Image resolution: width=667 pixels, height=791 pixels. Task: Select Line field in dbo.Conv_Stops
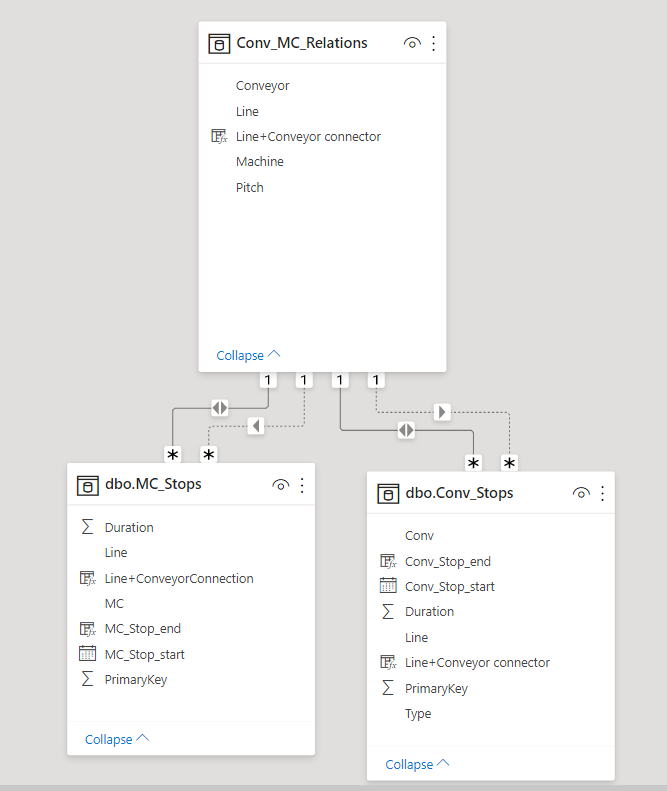point(417,638)
